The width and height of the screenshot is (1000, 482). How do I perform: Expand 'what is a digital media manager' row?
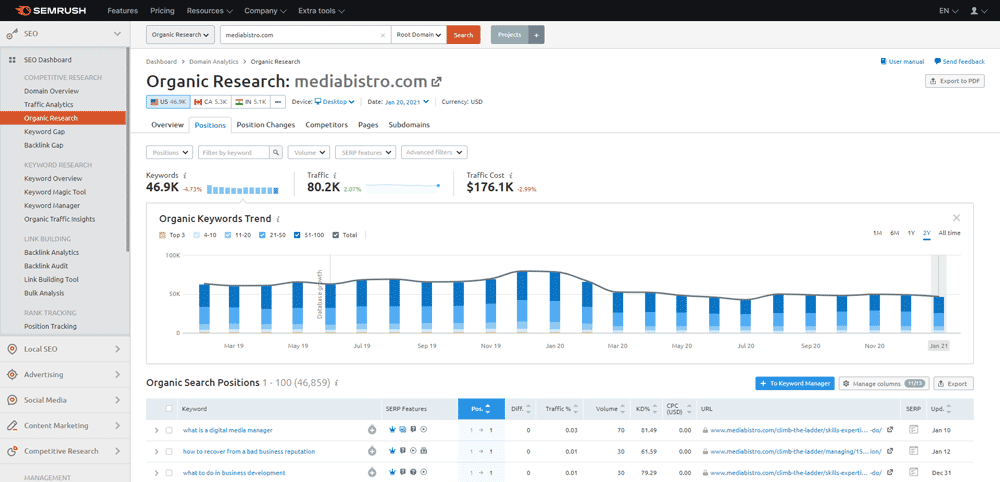tap(156, 430)
